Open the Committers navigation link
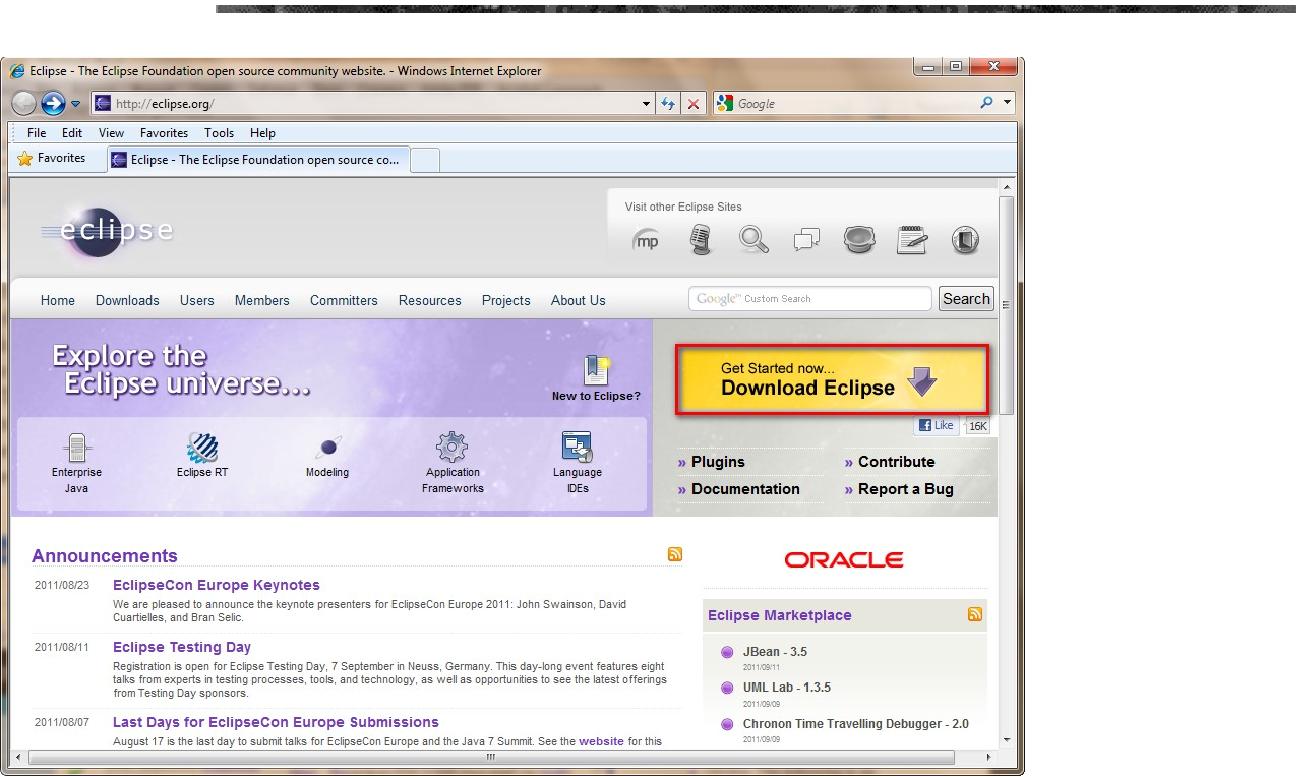The height and width of the screenshot is (777, 1296). [344, 300]
